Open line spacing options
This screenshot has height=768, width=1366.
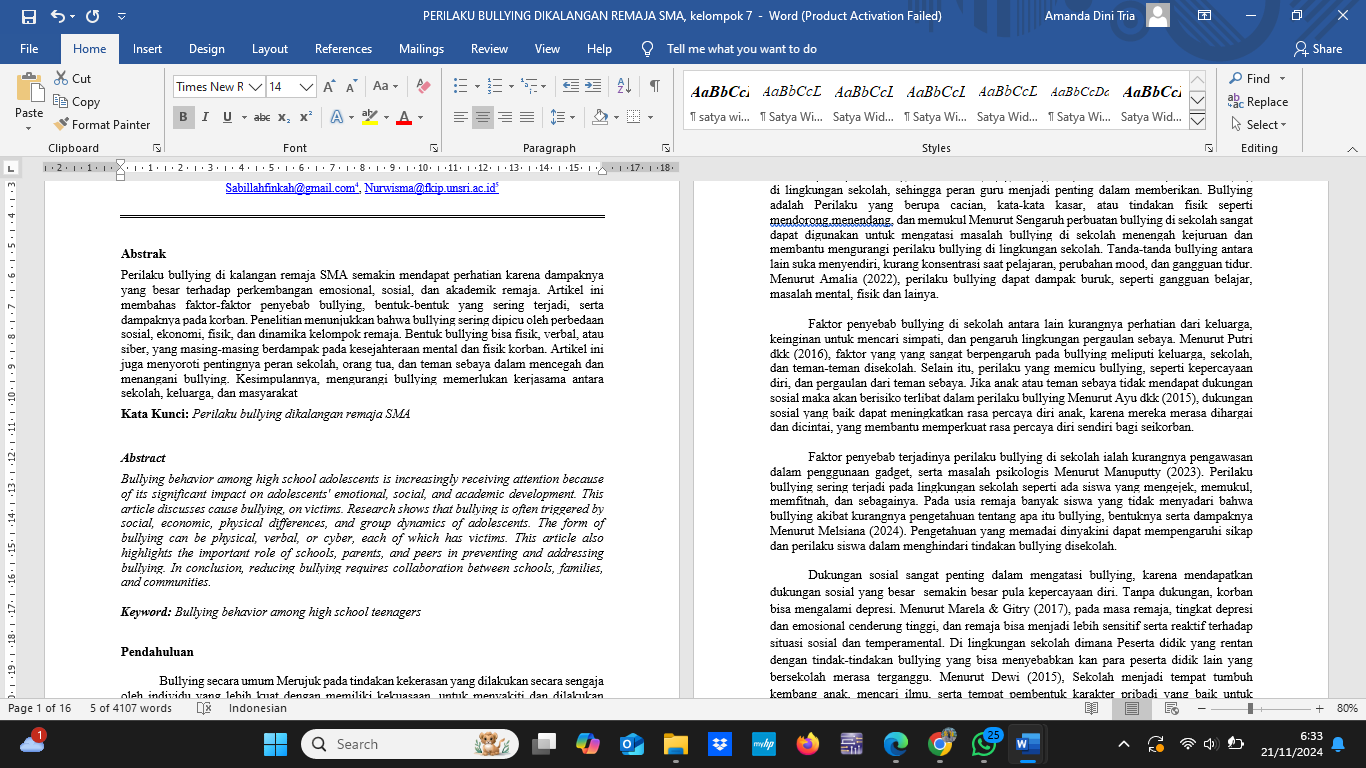[x=565, y=117]
